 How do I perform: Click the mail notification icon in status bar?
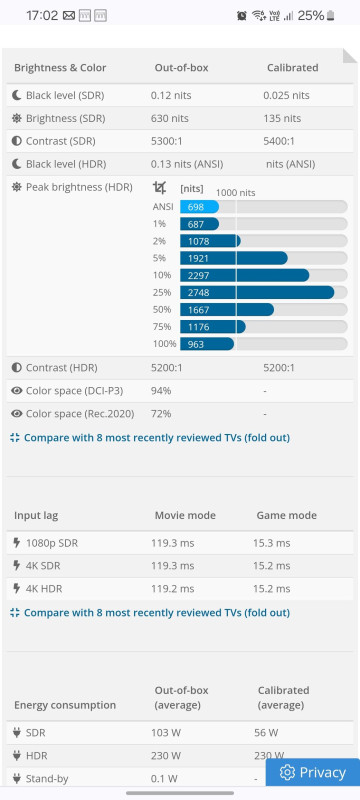[69, 16]
